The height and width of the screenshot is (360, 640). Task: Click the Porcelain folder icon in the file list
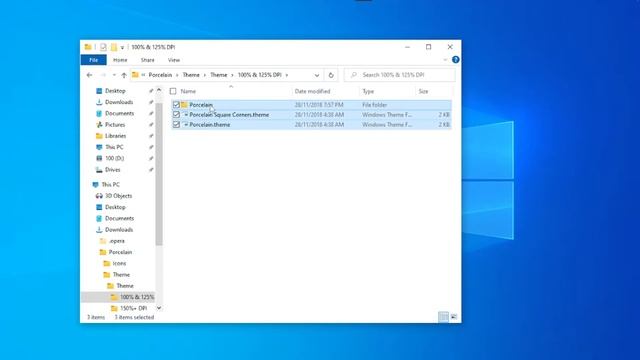(x=184, y=105)
